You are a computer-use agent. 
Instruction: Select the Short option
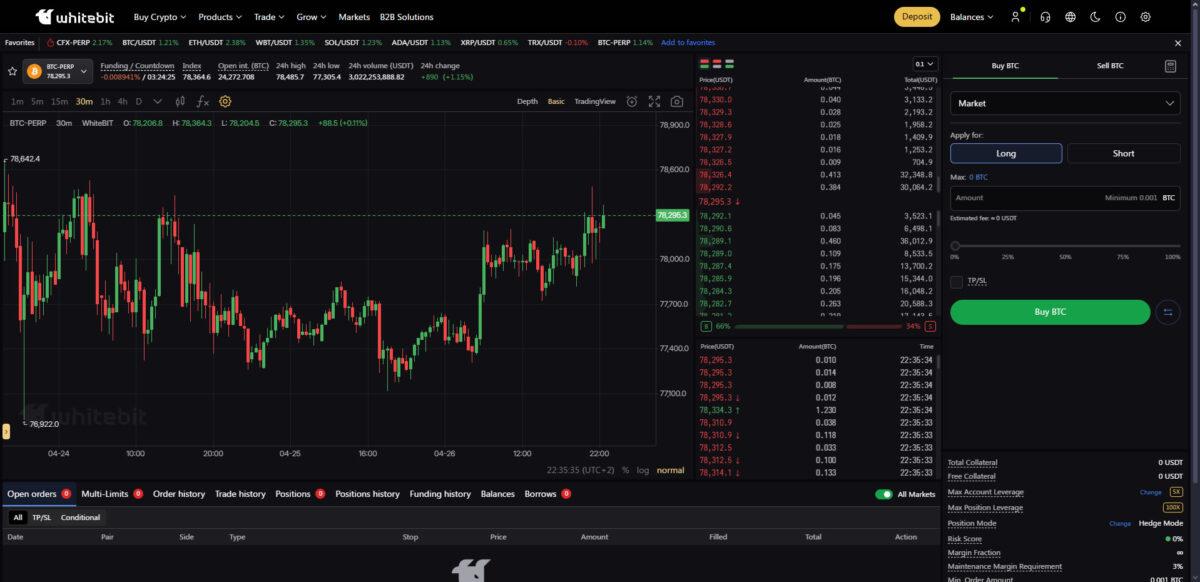pyautogui.click(x=1124, y=153)
